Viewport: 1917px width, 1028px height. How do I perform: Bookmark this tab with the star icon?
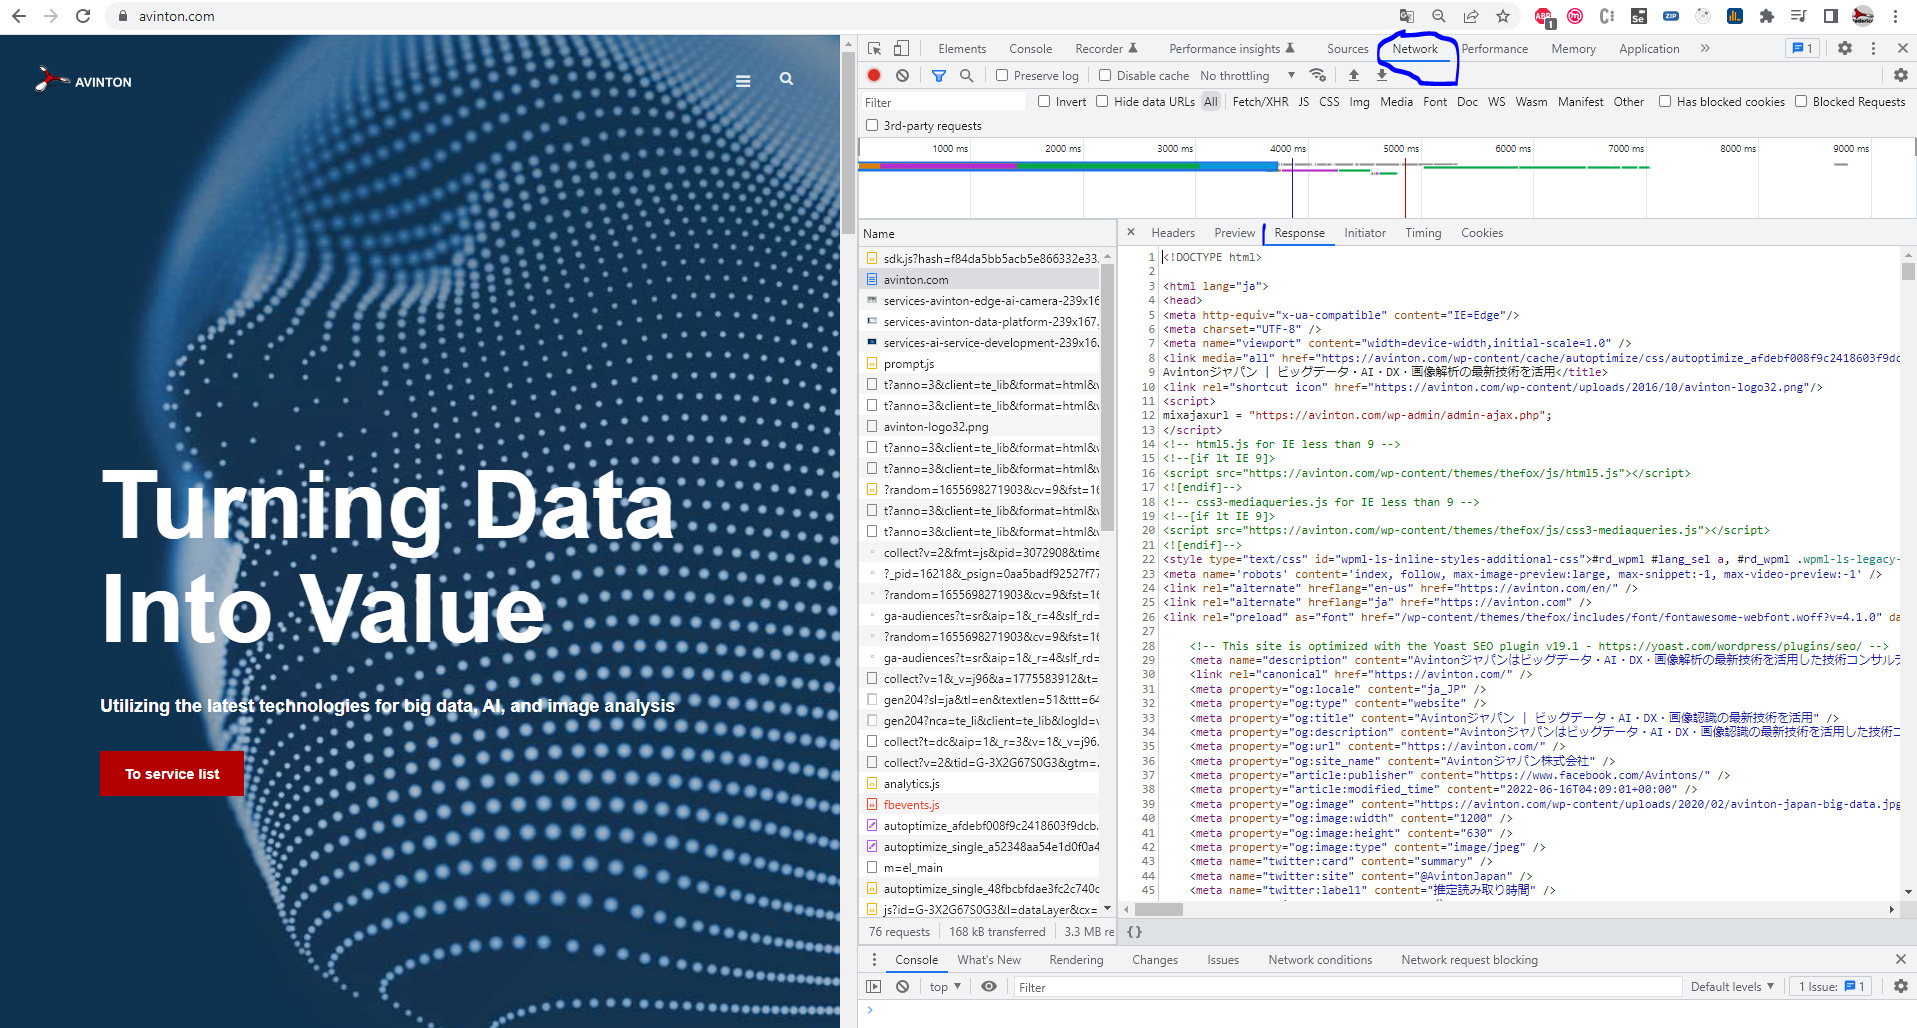(x=1502, y=16)
